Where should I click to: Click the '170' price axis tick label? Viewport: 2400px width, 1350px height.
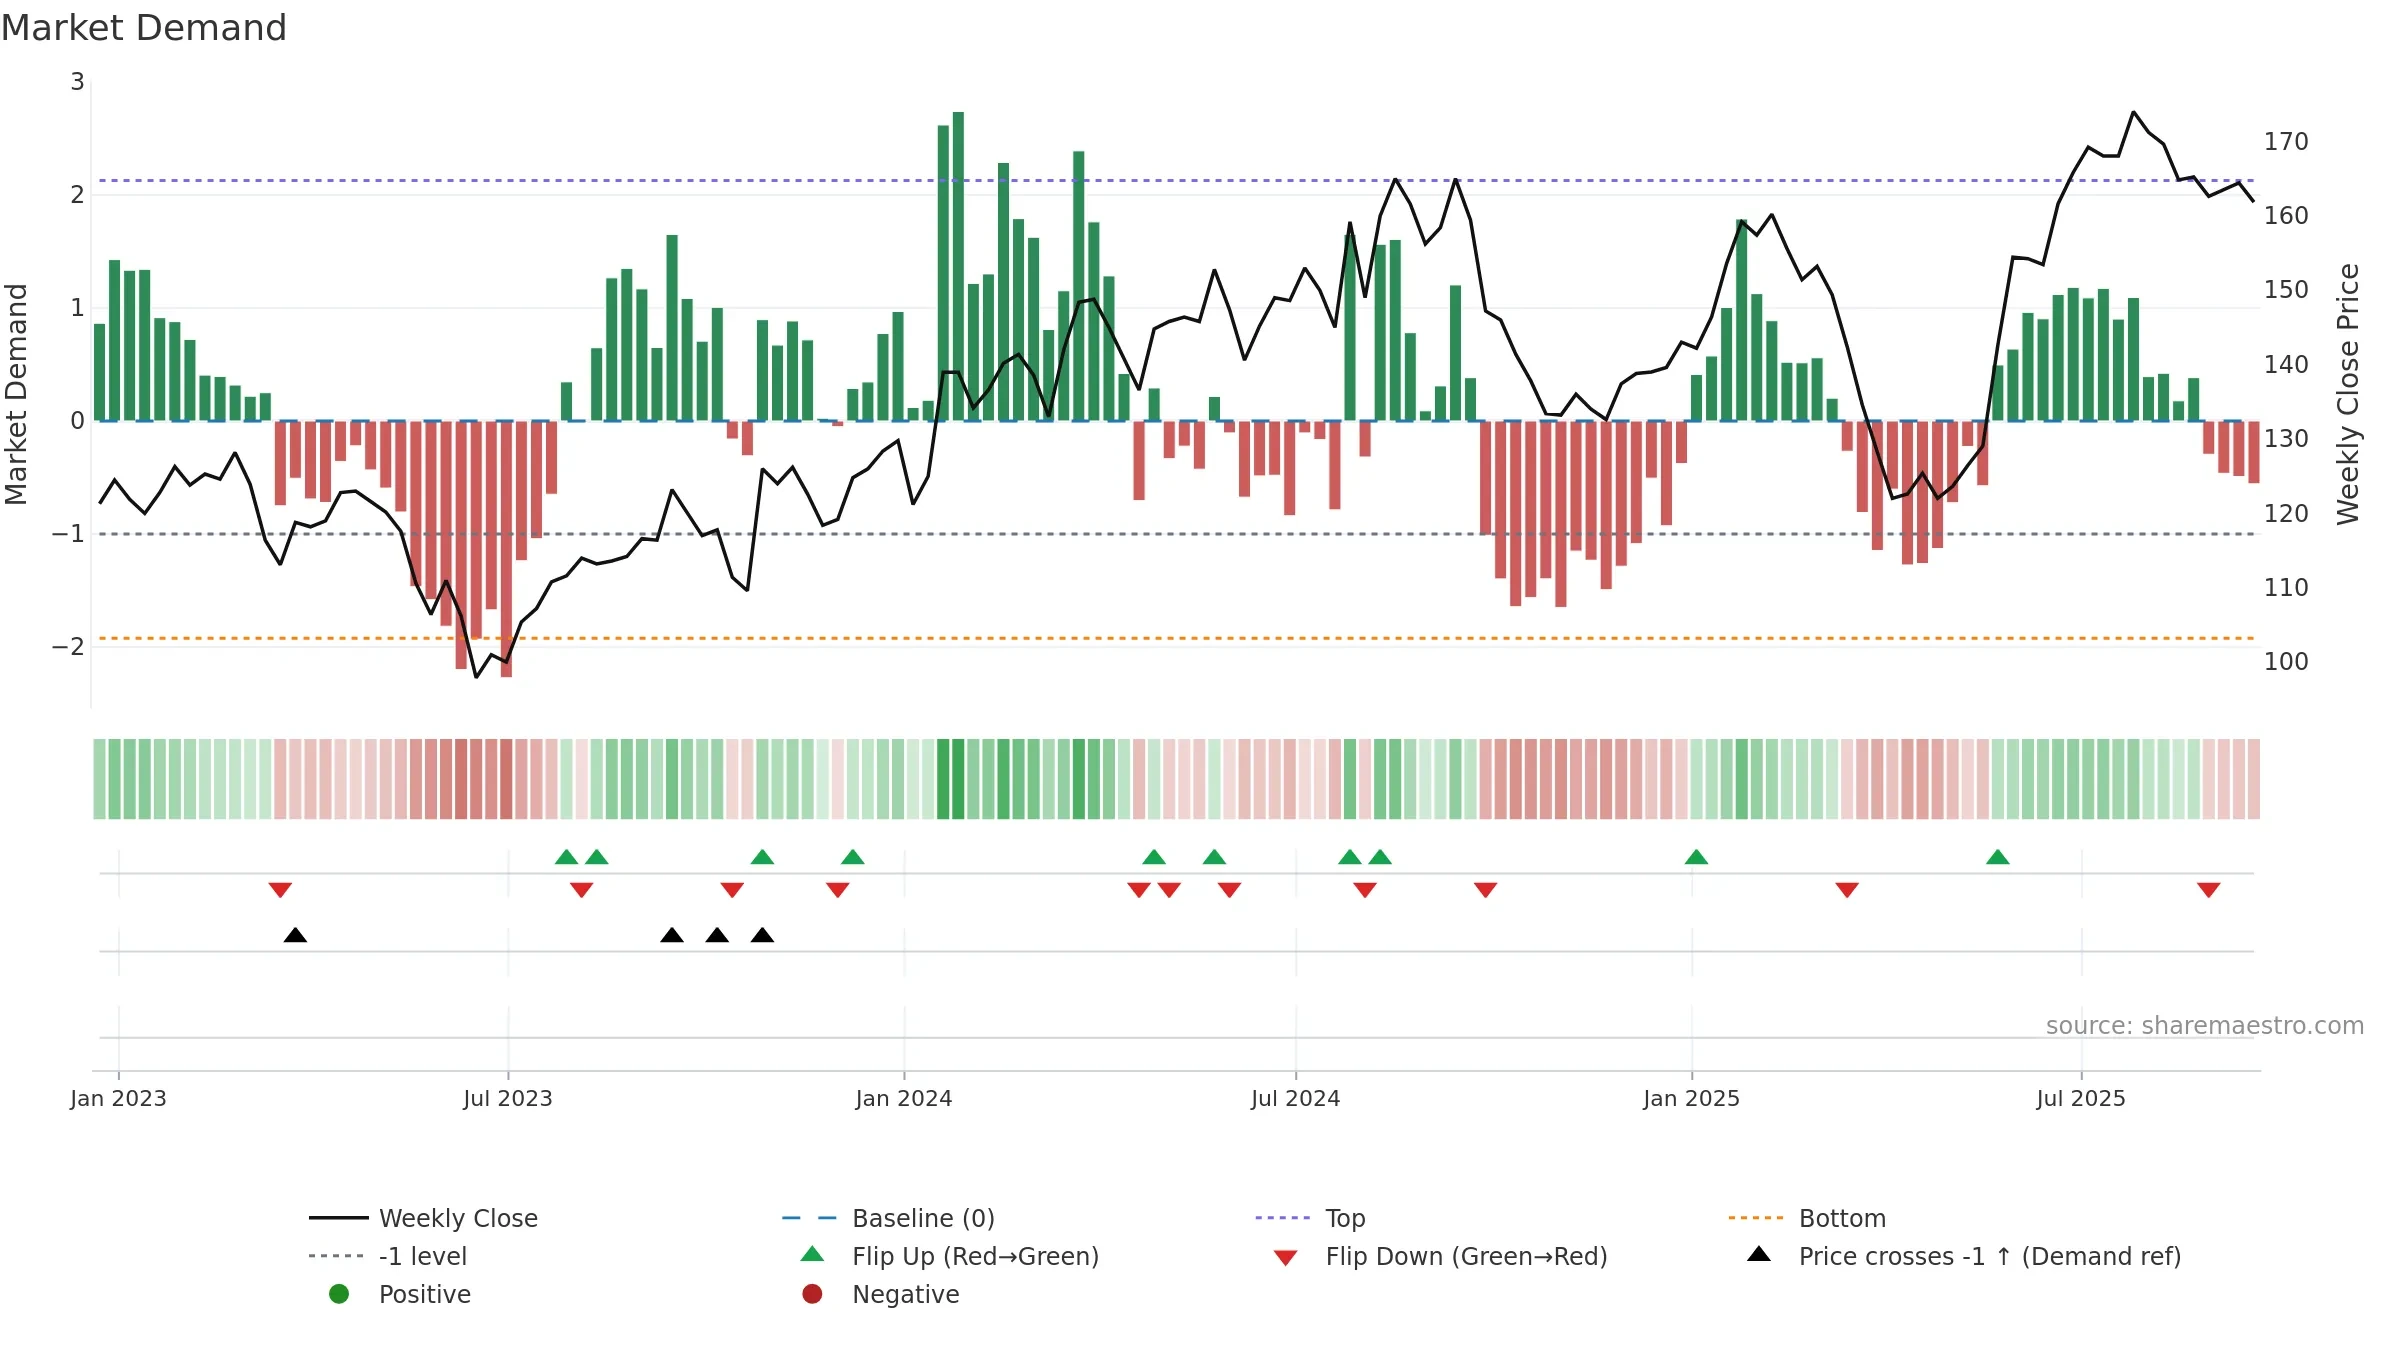pyautogui.click(x=2286, y=141)
